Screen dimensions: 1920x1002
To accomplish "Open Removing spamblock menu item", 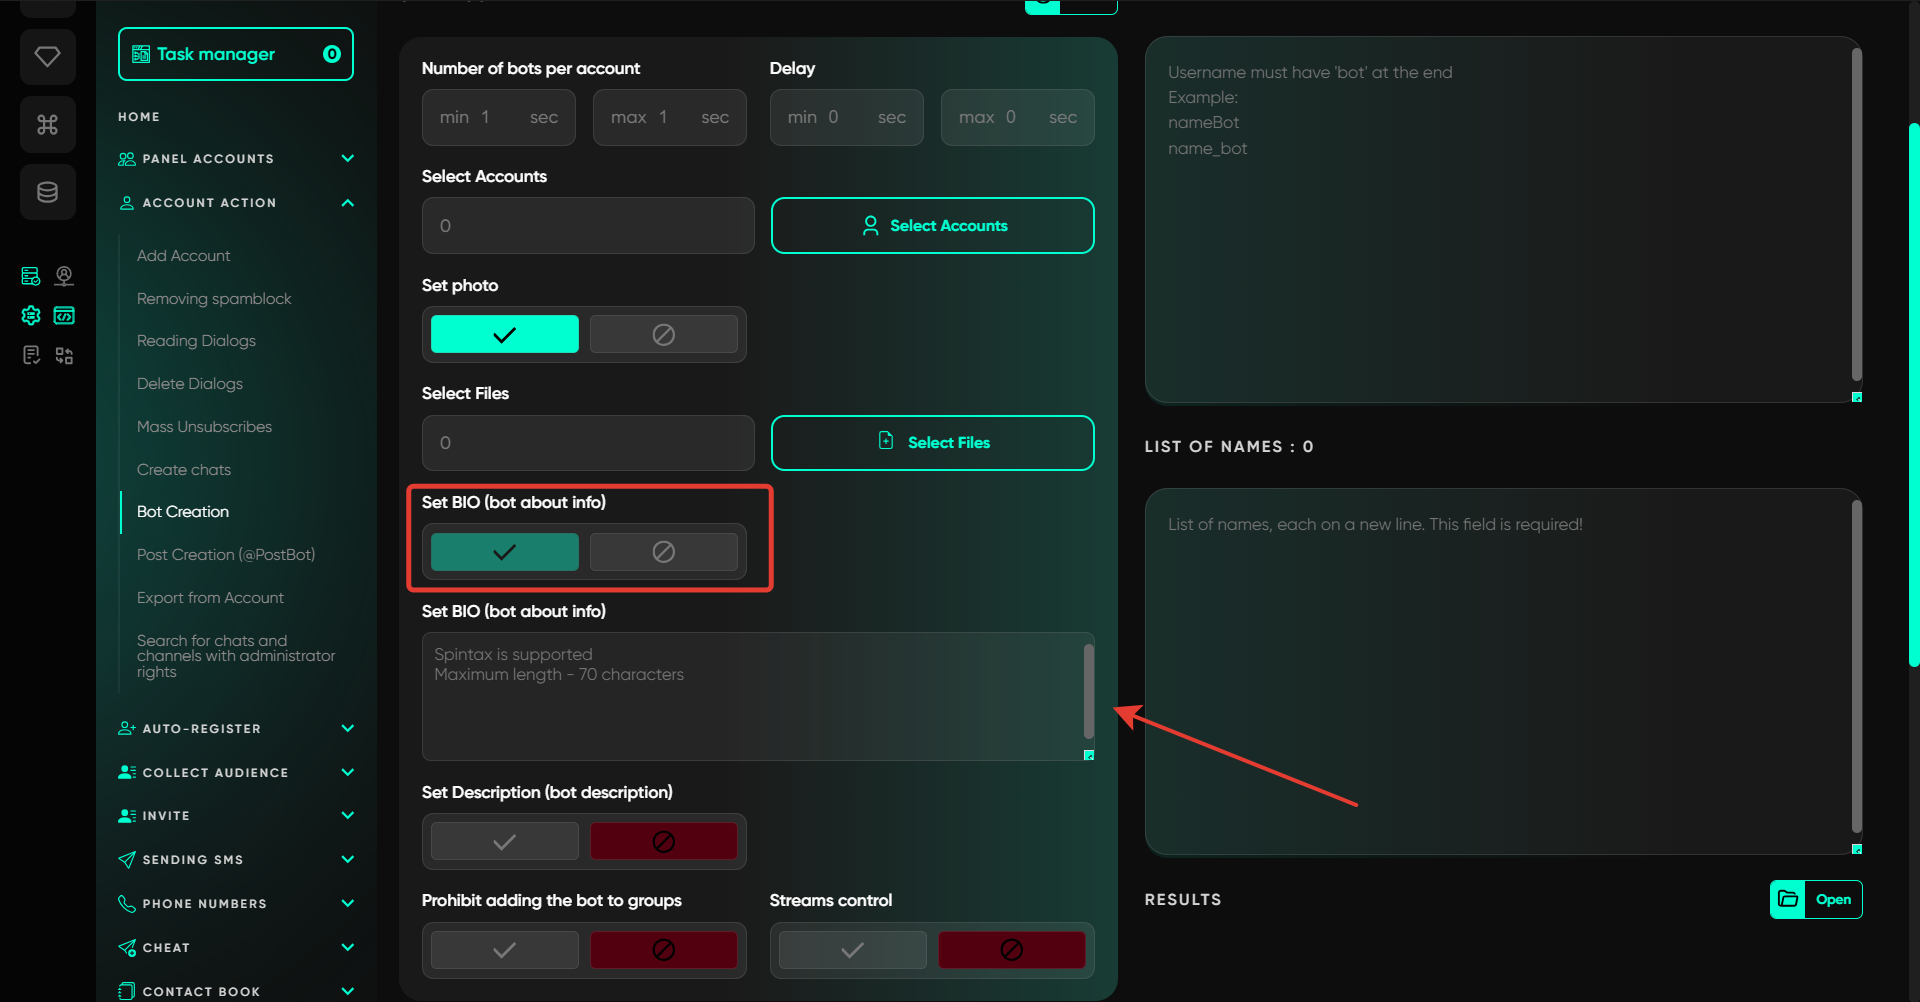I will (x=214, y=299).
